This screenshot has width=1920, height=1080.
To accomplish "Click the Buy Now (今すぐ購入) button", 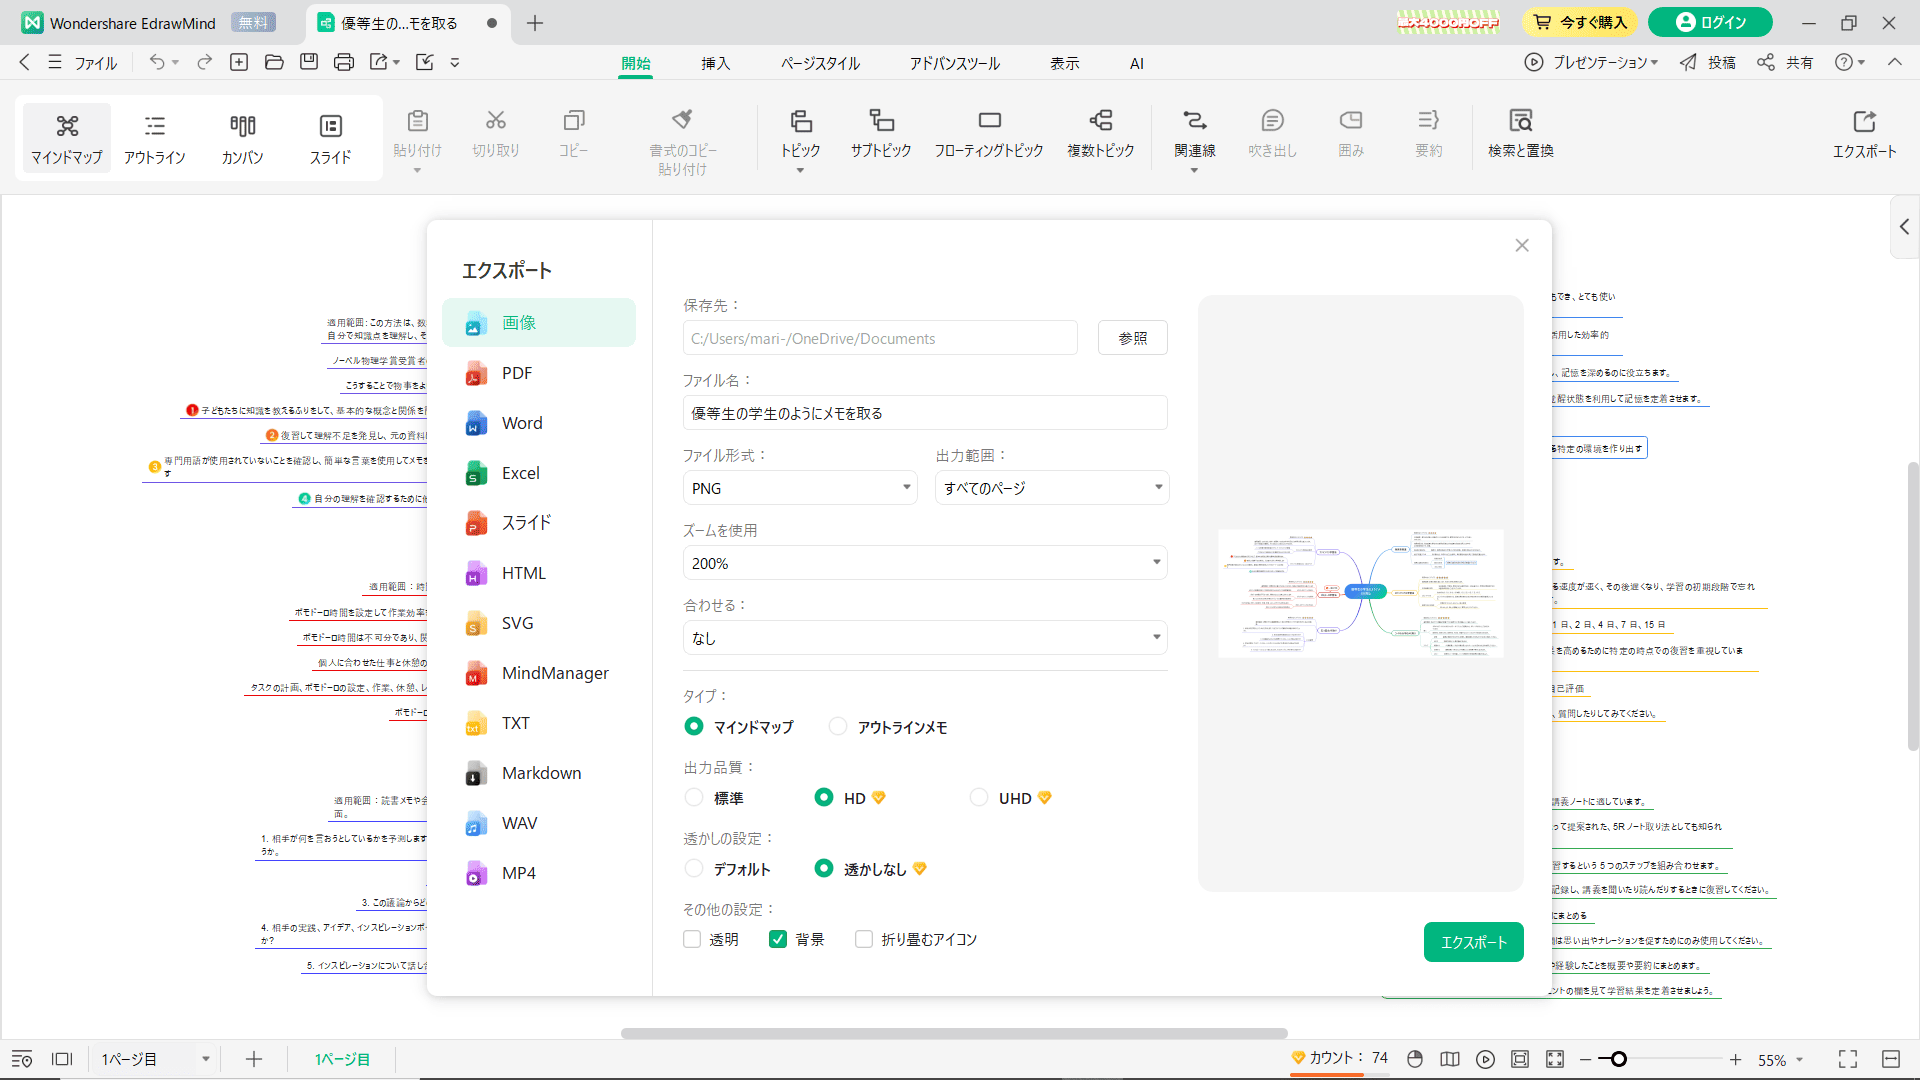I will point(1582,22).
